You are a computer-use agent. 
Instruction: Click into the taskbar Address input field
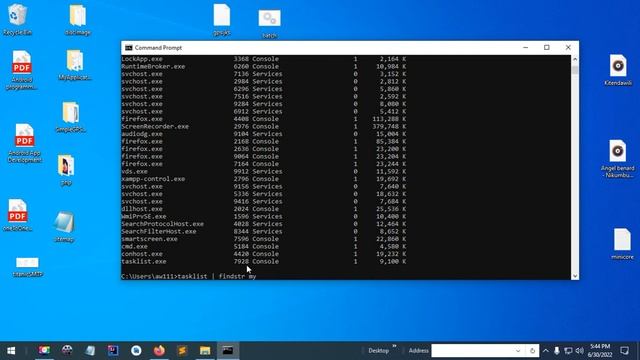point(472,351)
